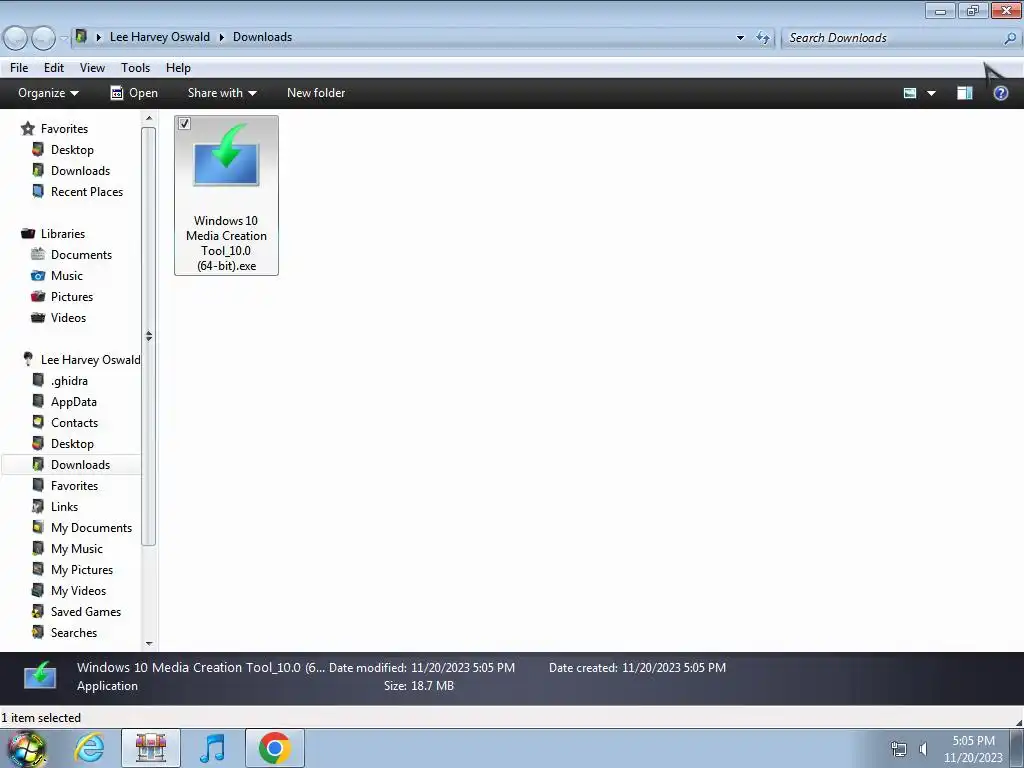Click the network tray icon

[x=899, y=749]
